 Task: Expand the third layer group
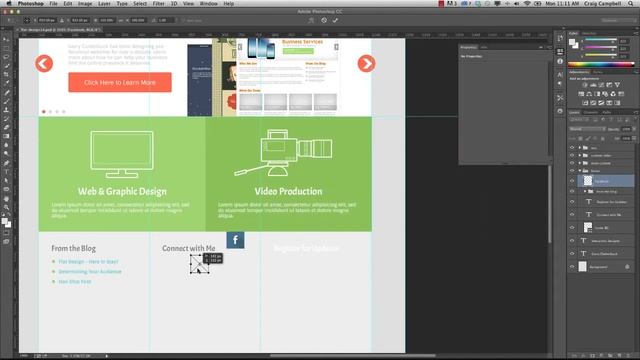(580, 163)
